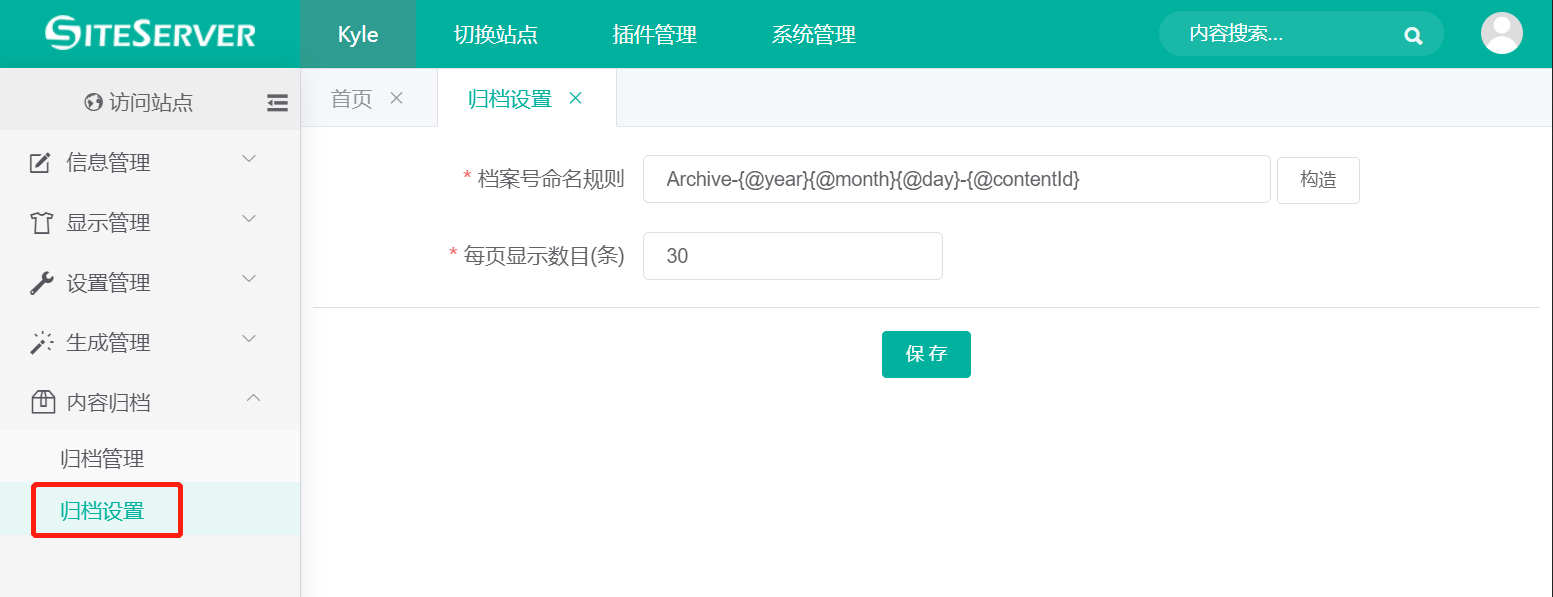Collapse sidebar using the menu fold icon

pos(277,102)
